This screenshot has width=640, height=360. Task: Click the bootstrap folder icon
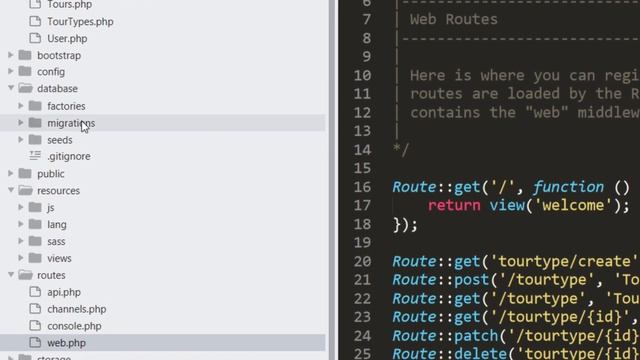click(25, 55)
